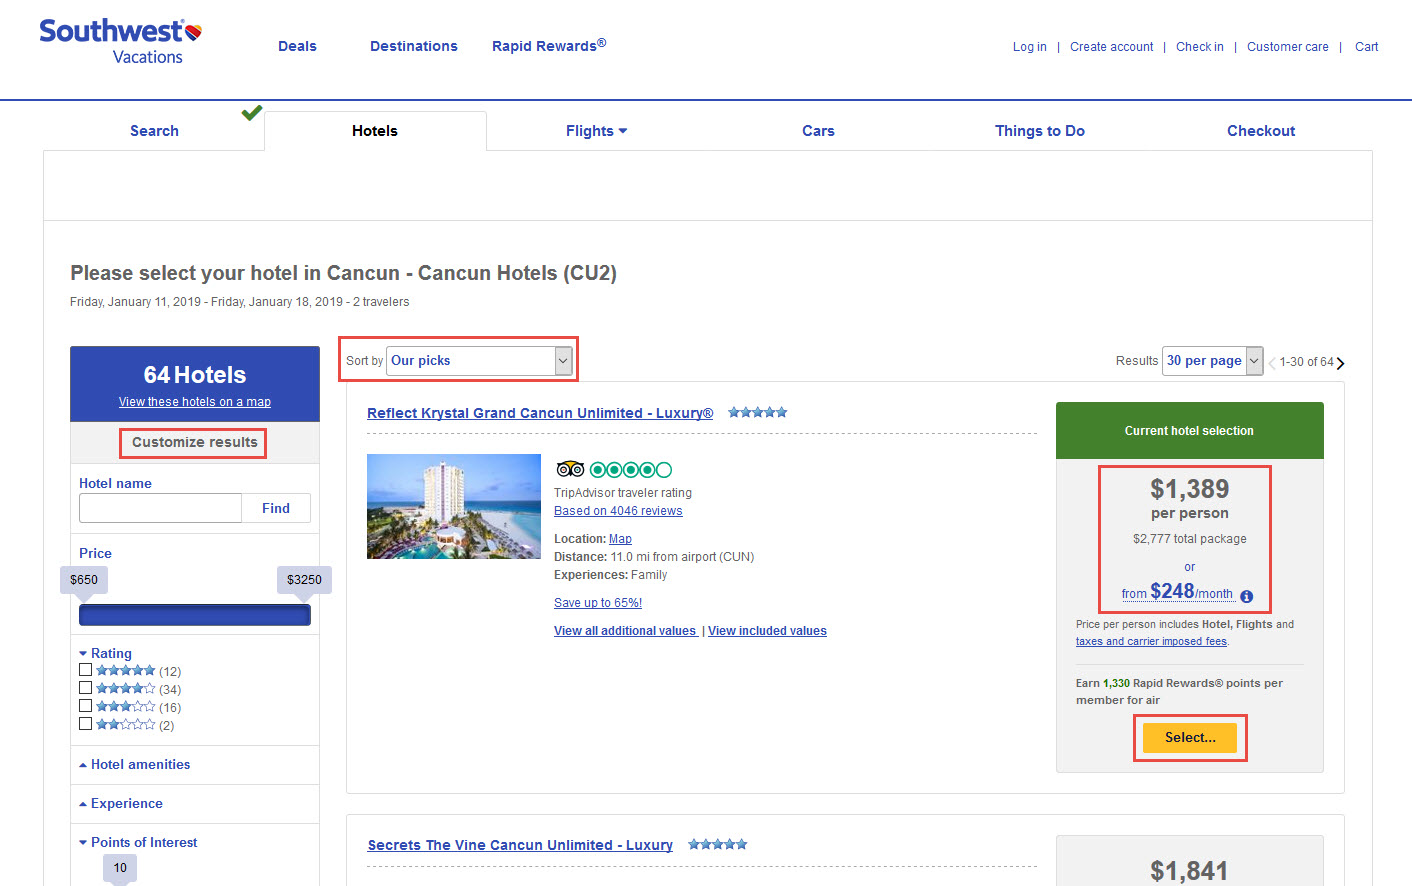
Task: Open the Destinations menu
Action: [414, 46]
